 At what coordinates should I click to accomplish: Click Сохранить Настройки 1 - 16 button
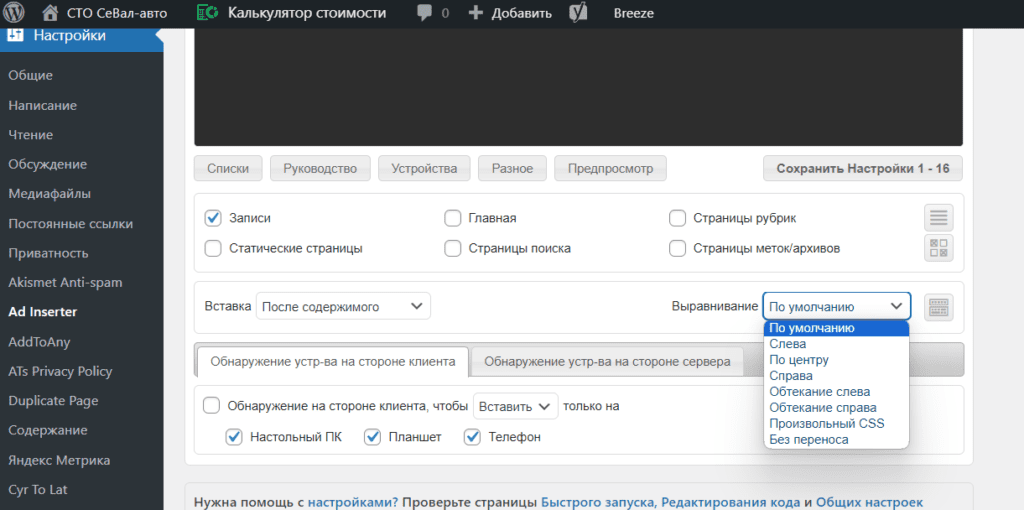(x=863, y=168)
